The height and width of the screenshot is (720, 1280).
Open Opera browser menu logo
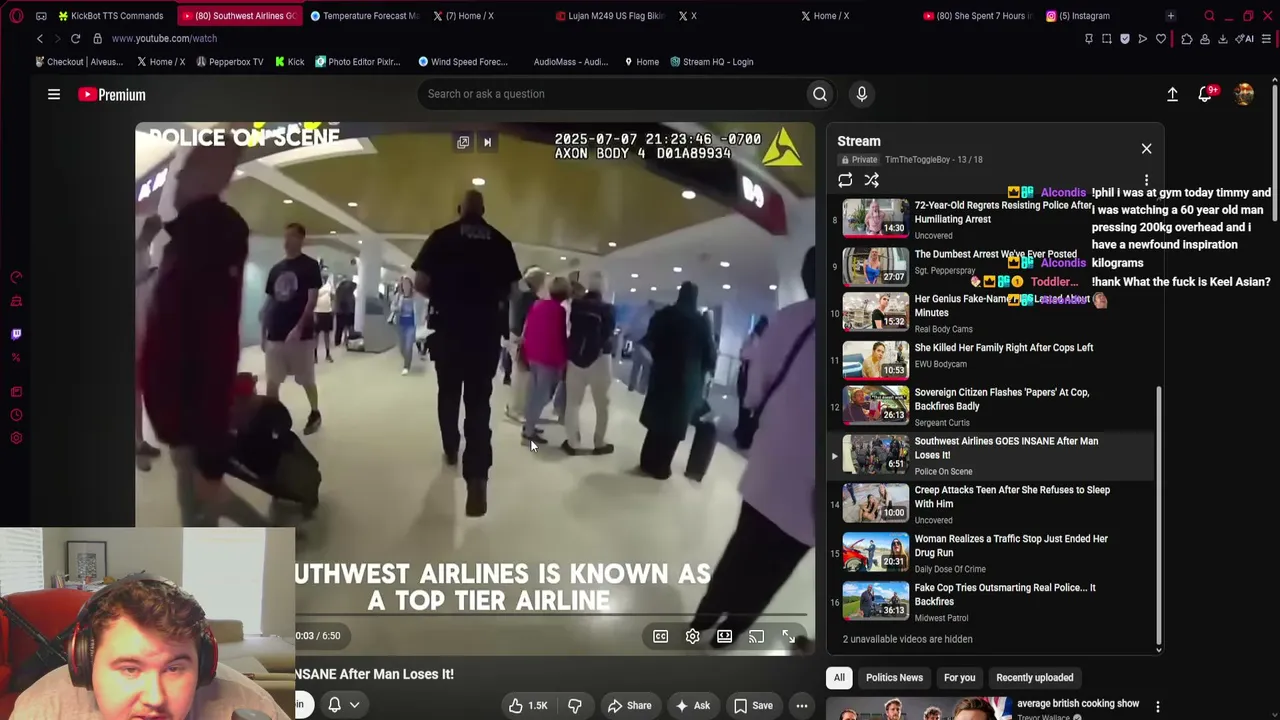tap(16, 16)
